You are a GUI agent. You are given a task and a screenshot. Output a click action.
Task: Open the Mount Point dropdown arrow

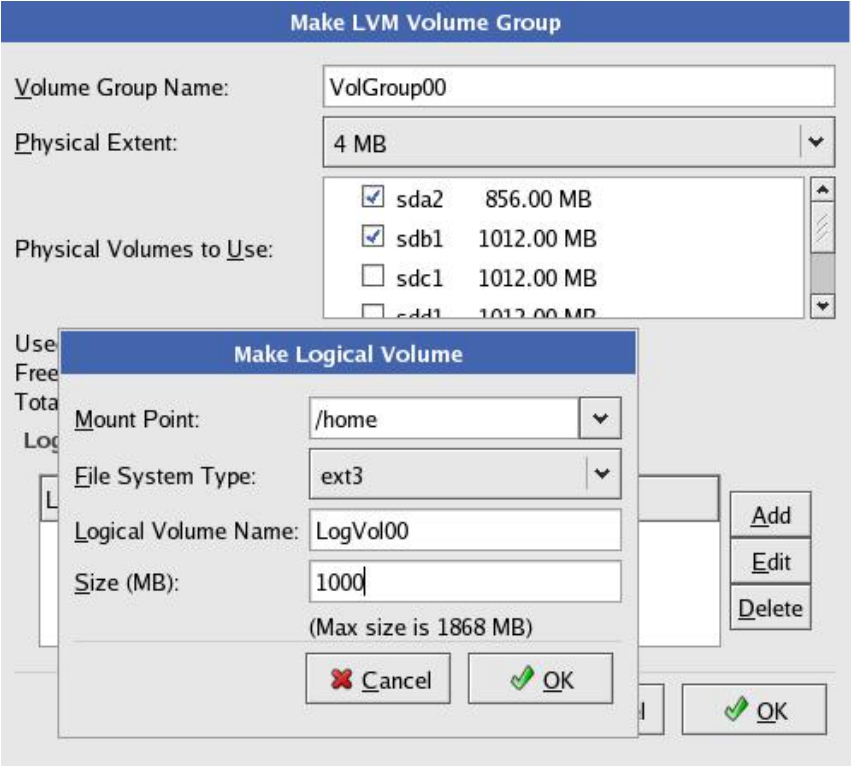[600, 419]
